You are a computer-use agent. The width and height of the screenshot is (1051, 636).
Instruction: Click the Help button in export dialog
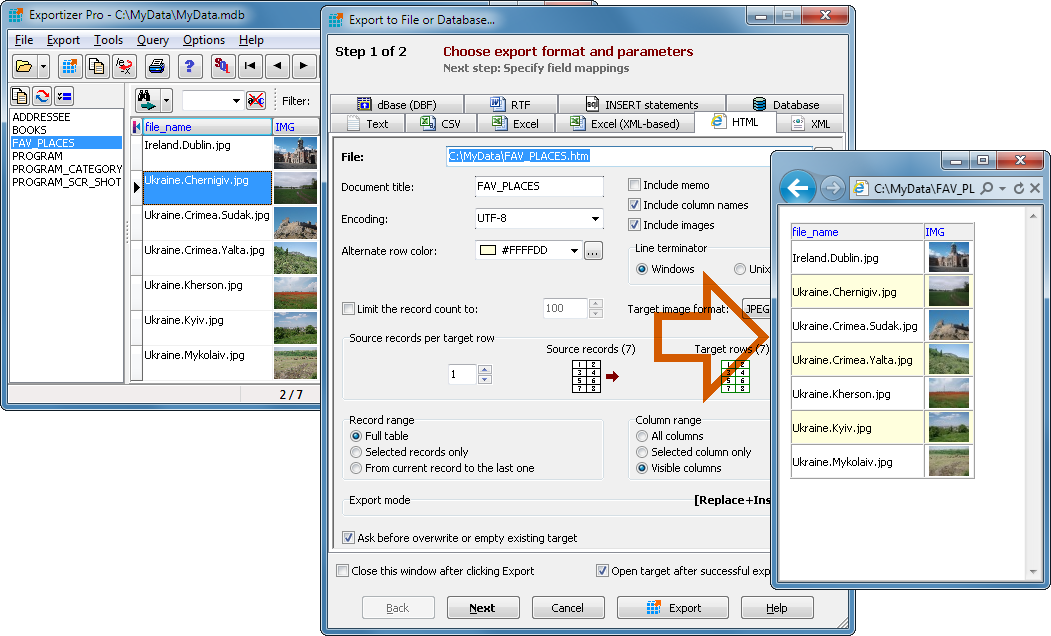(x=777, y=608)
